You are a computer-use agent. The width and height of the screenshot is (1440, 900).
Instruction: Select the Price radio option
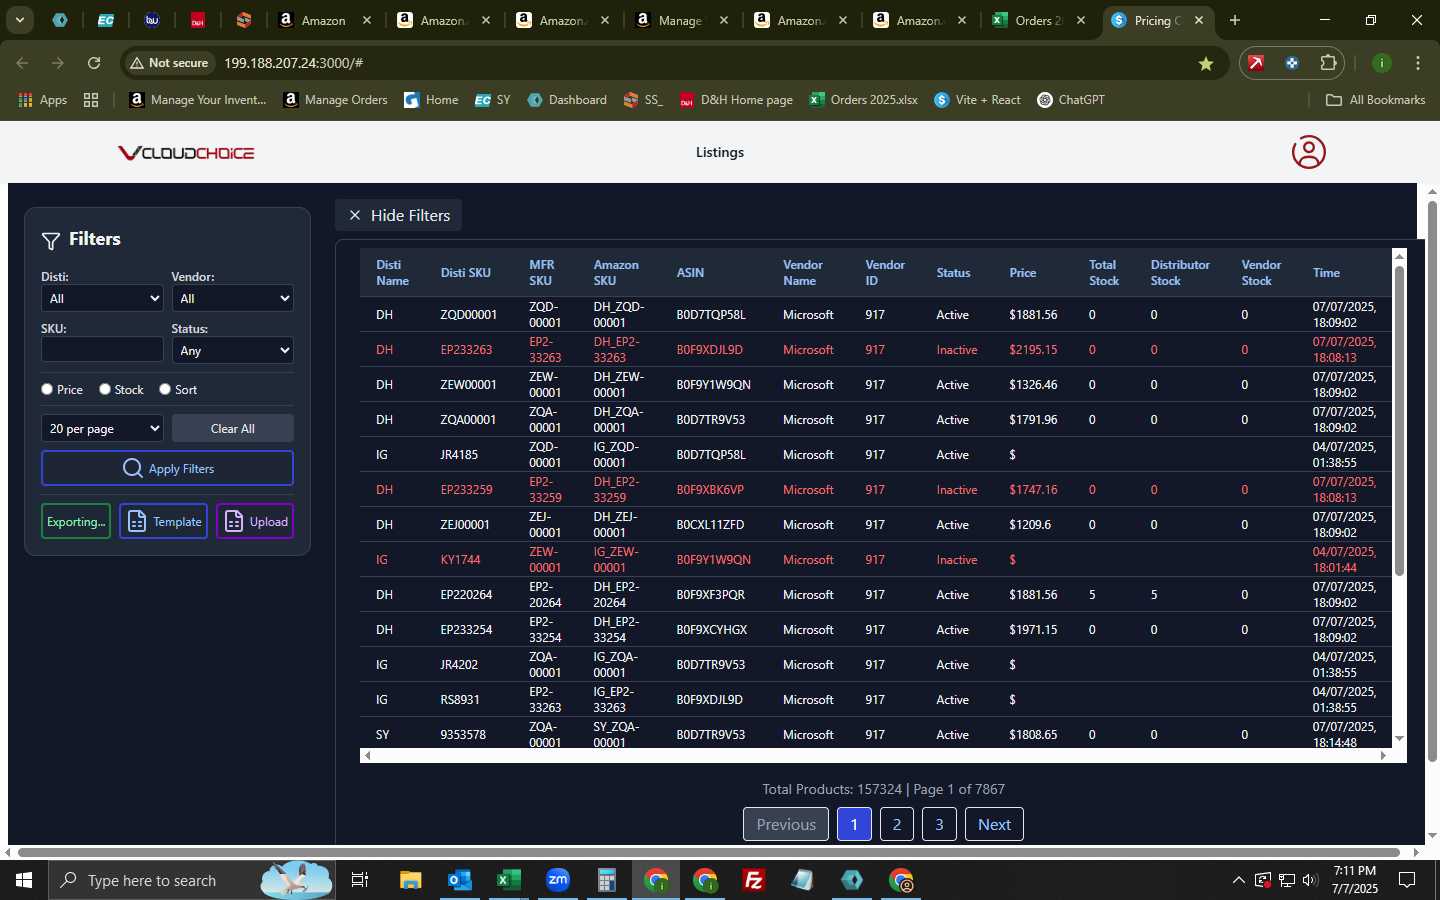pyautogui.click(x=47, y=389)
